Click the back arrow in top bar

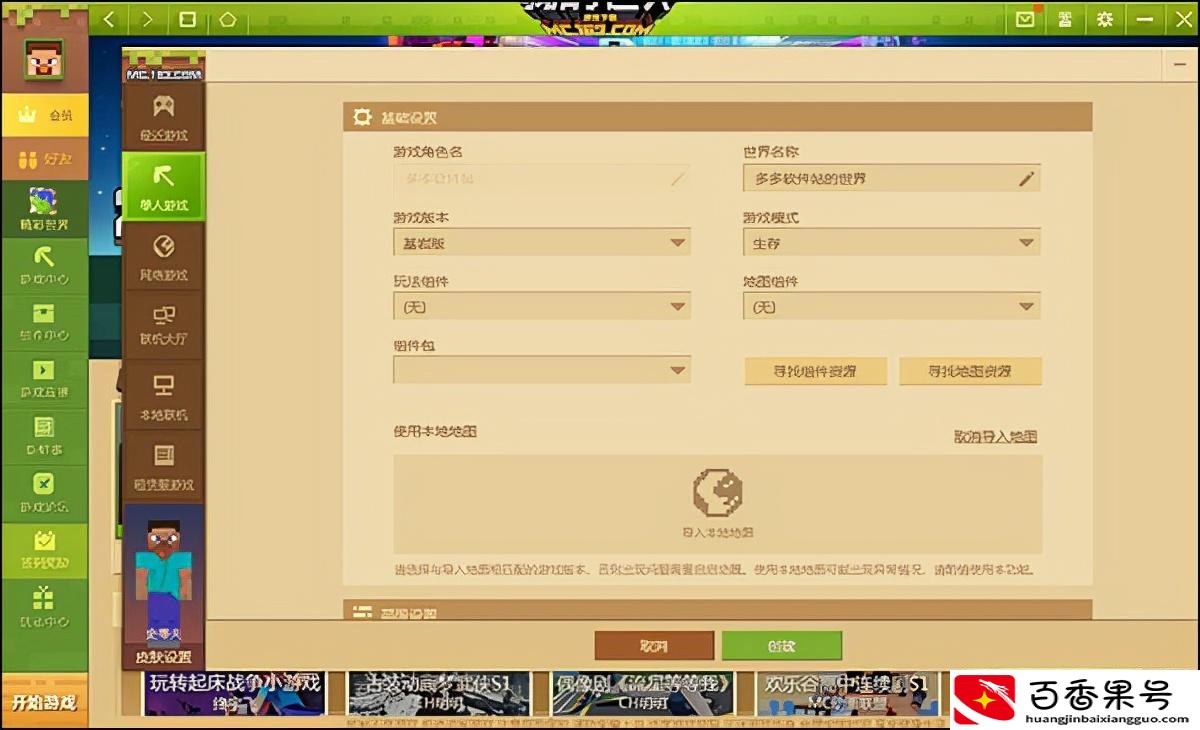coord(109,19)
